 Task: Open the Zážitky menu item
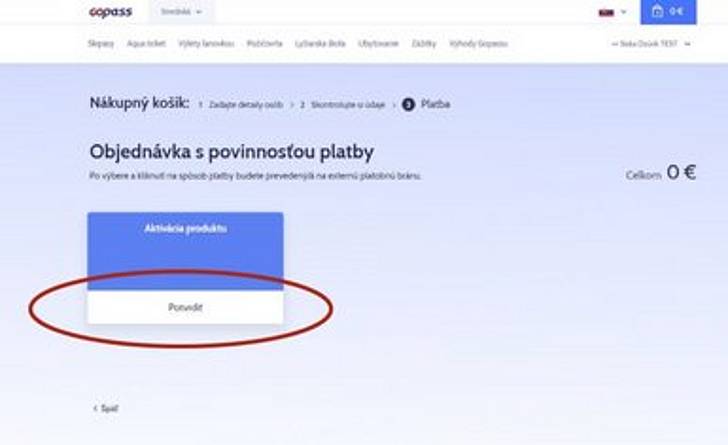pos(424,44)
